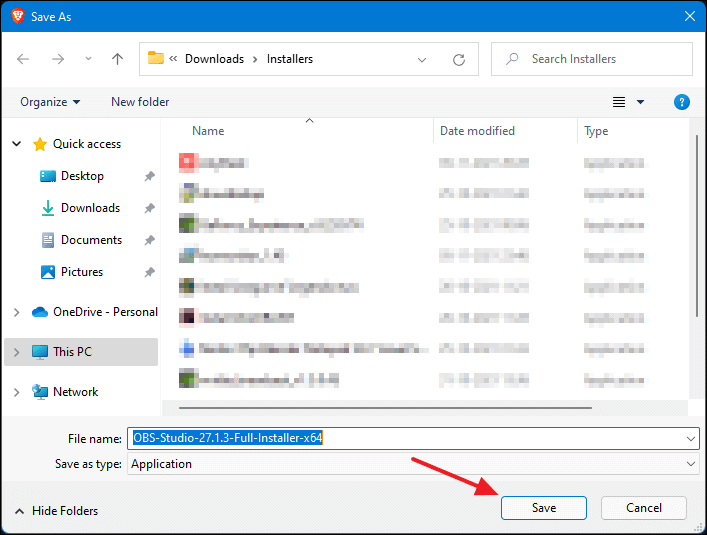Expand the This PC node
707x535 pixels.
pos(17,352)
